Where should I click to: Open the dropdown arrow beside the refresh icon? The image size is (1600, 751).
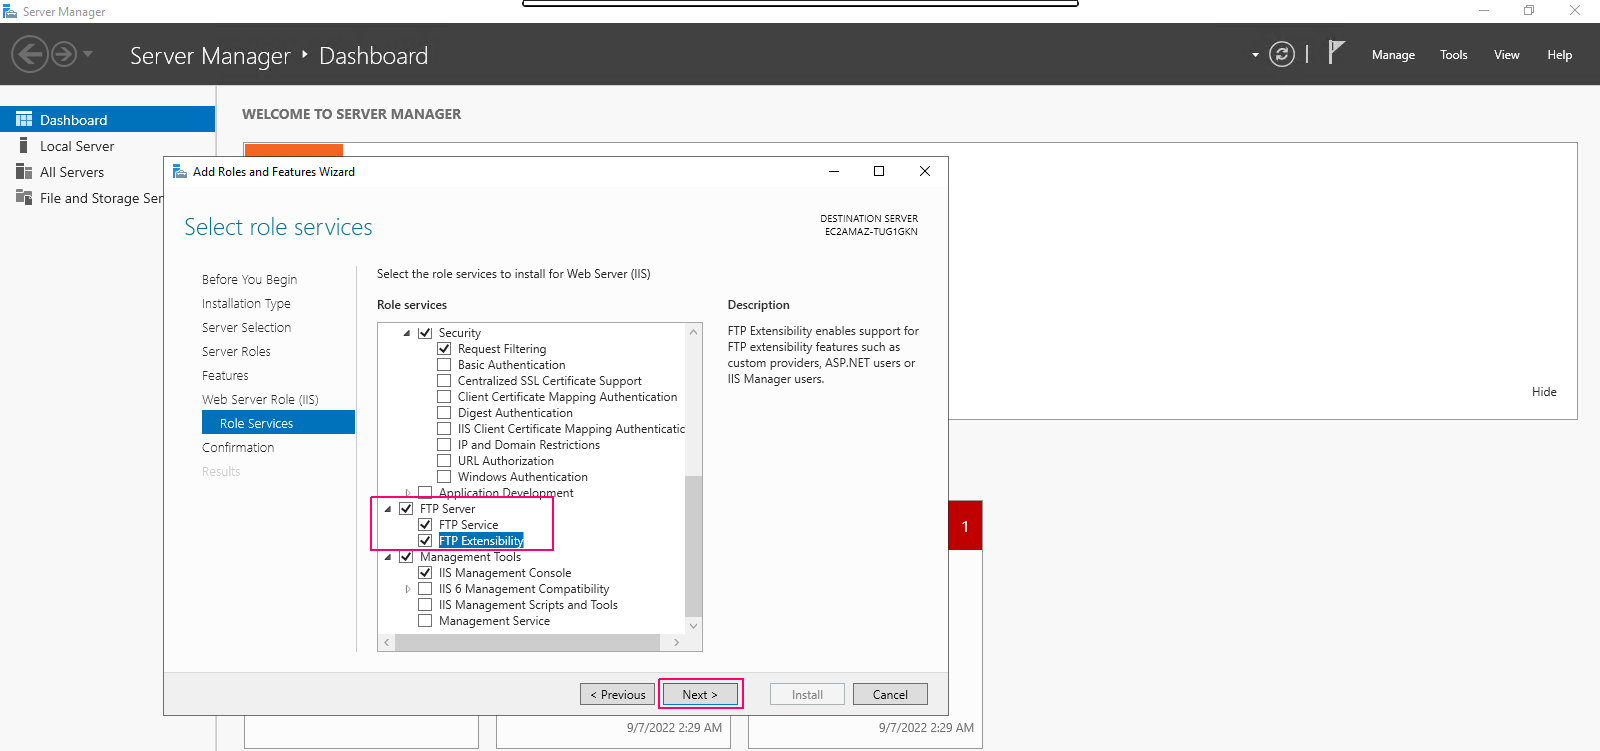click(1255, 55)
